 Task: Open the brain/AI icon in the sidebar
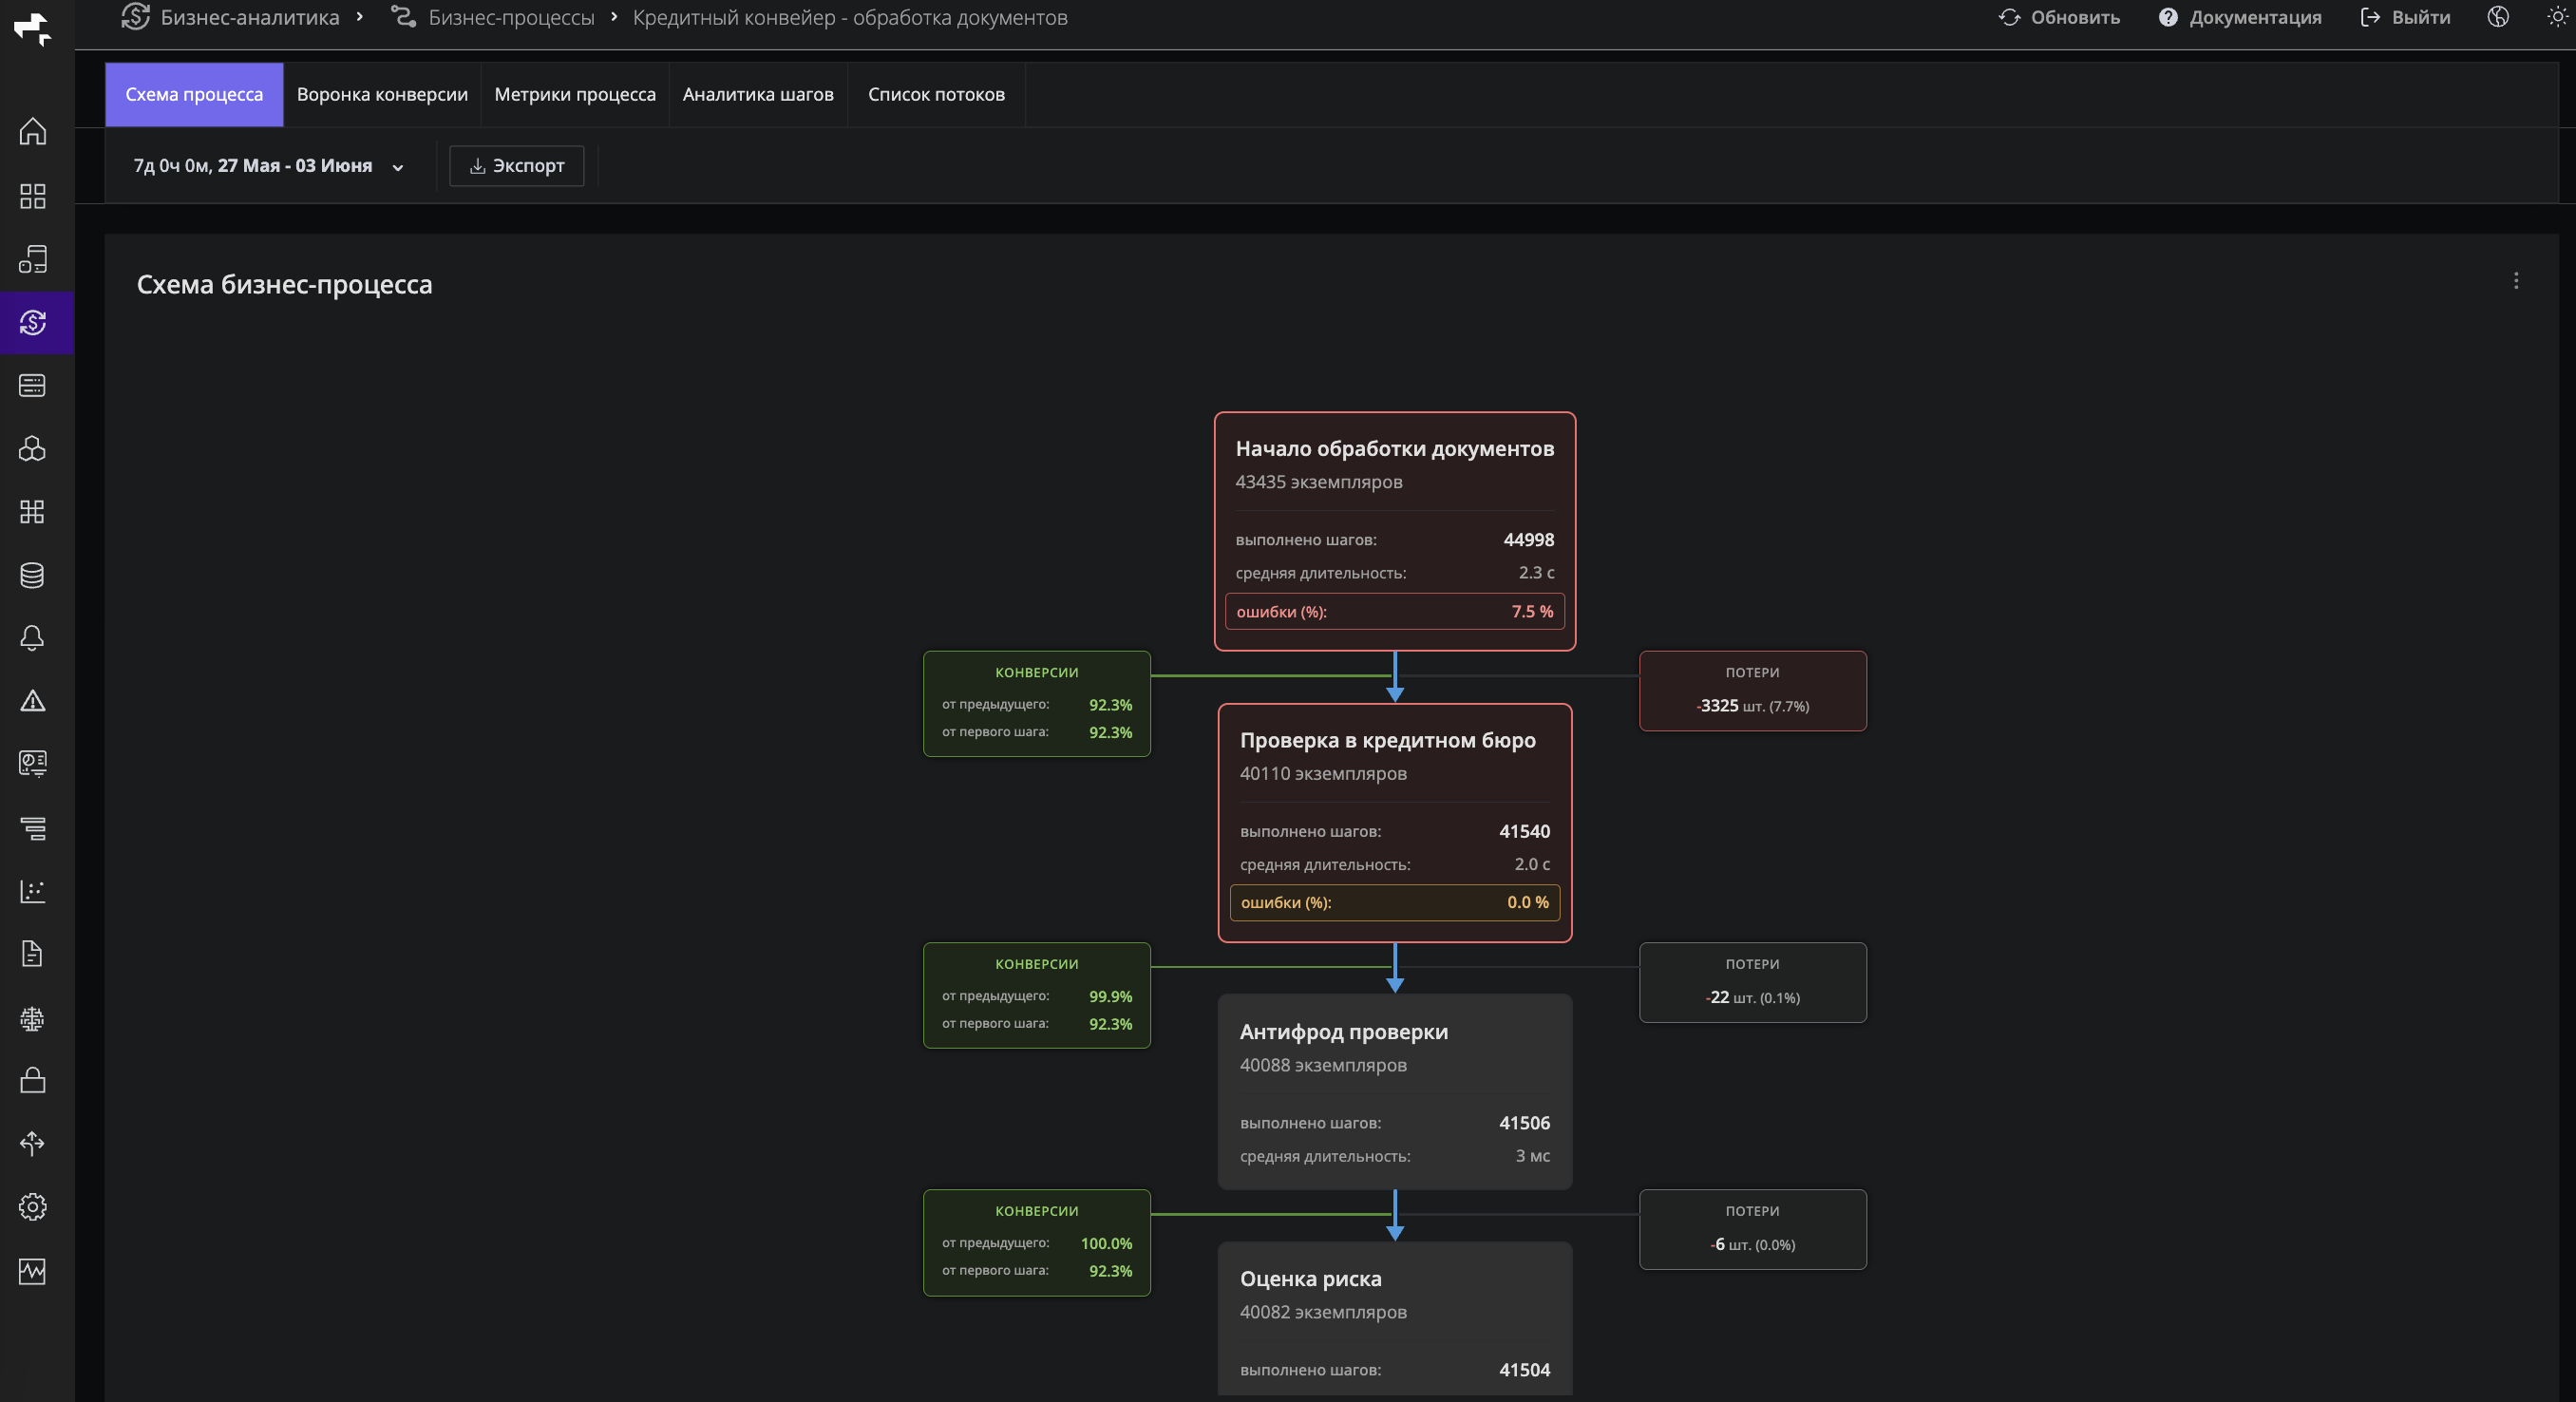point(33,1018)
